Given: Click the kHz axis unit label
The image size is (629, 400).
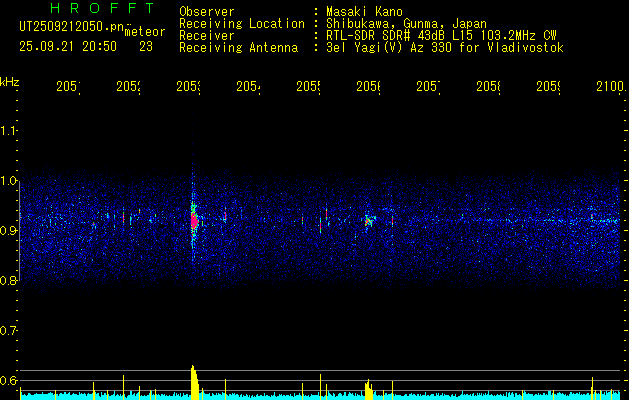Looking at the screenshot, I should (10, 82).
